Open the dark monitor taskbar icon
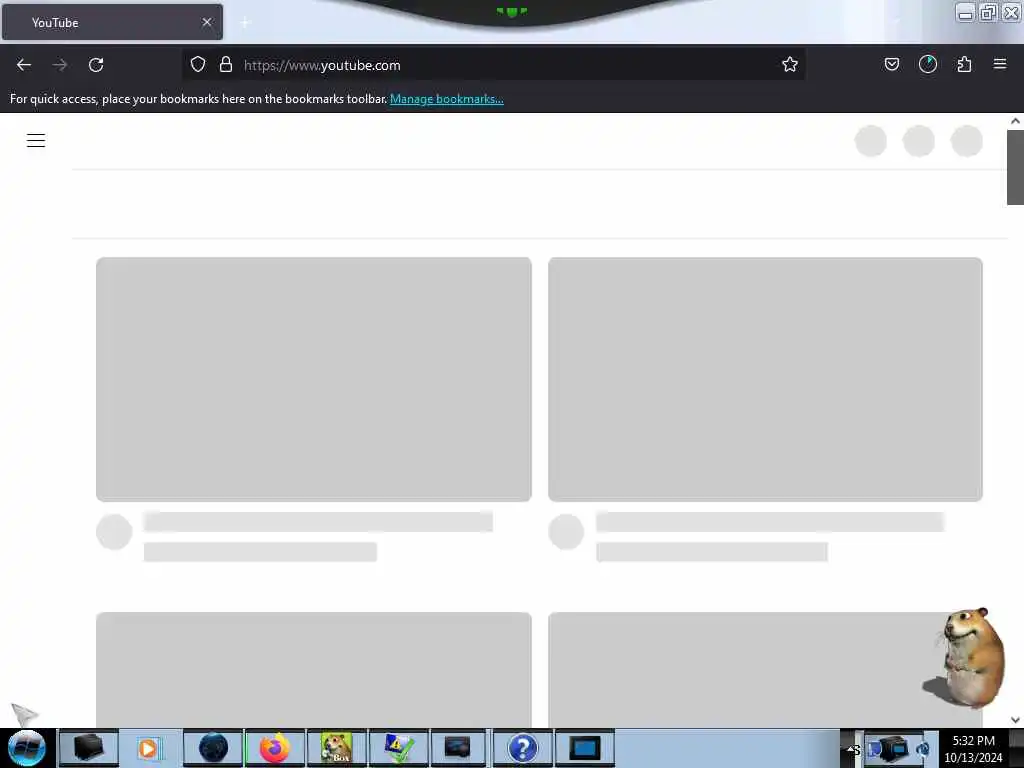 click(x=458, y=748)
